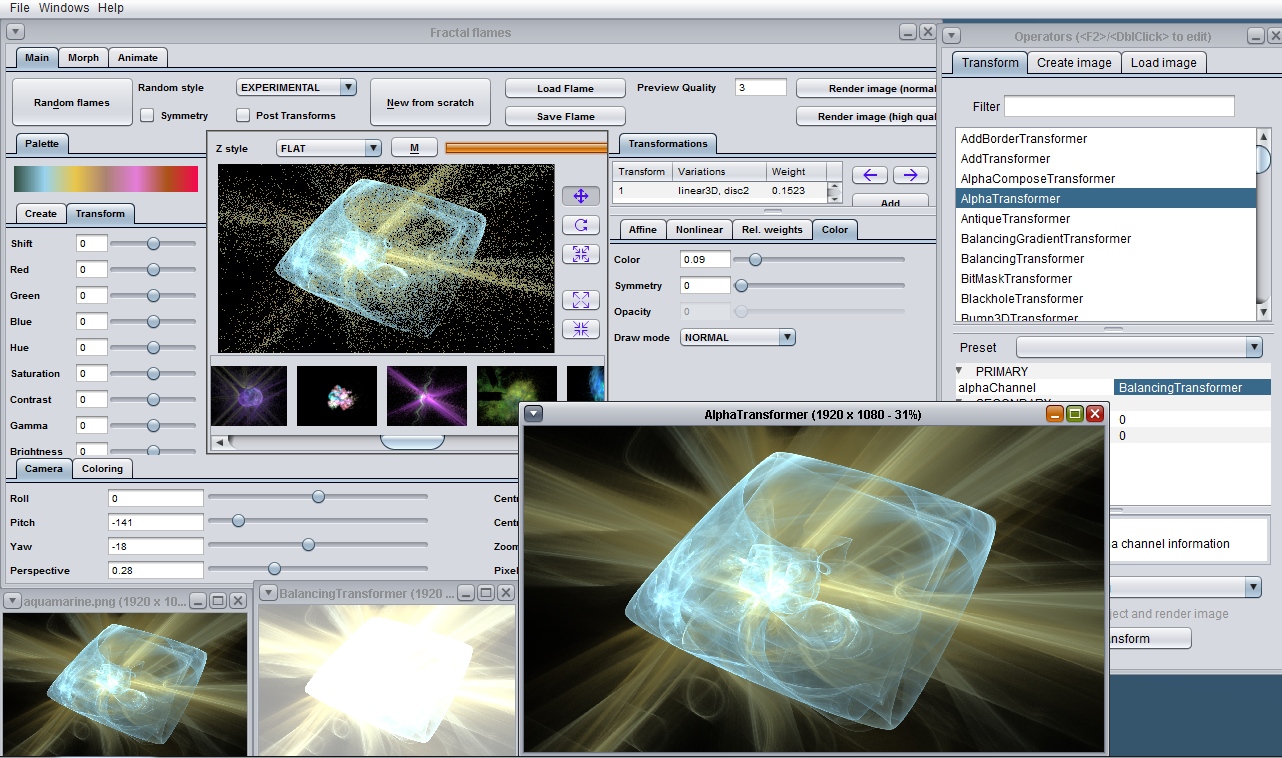The width and height of the screenshot is (1282, 758).
Task: Click the scale triangle icon below rotate
Action: [581, 254]
